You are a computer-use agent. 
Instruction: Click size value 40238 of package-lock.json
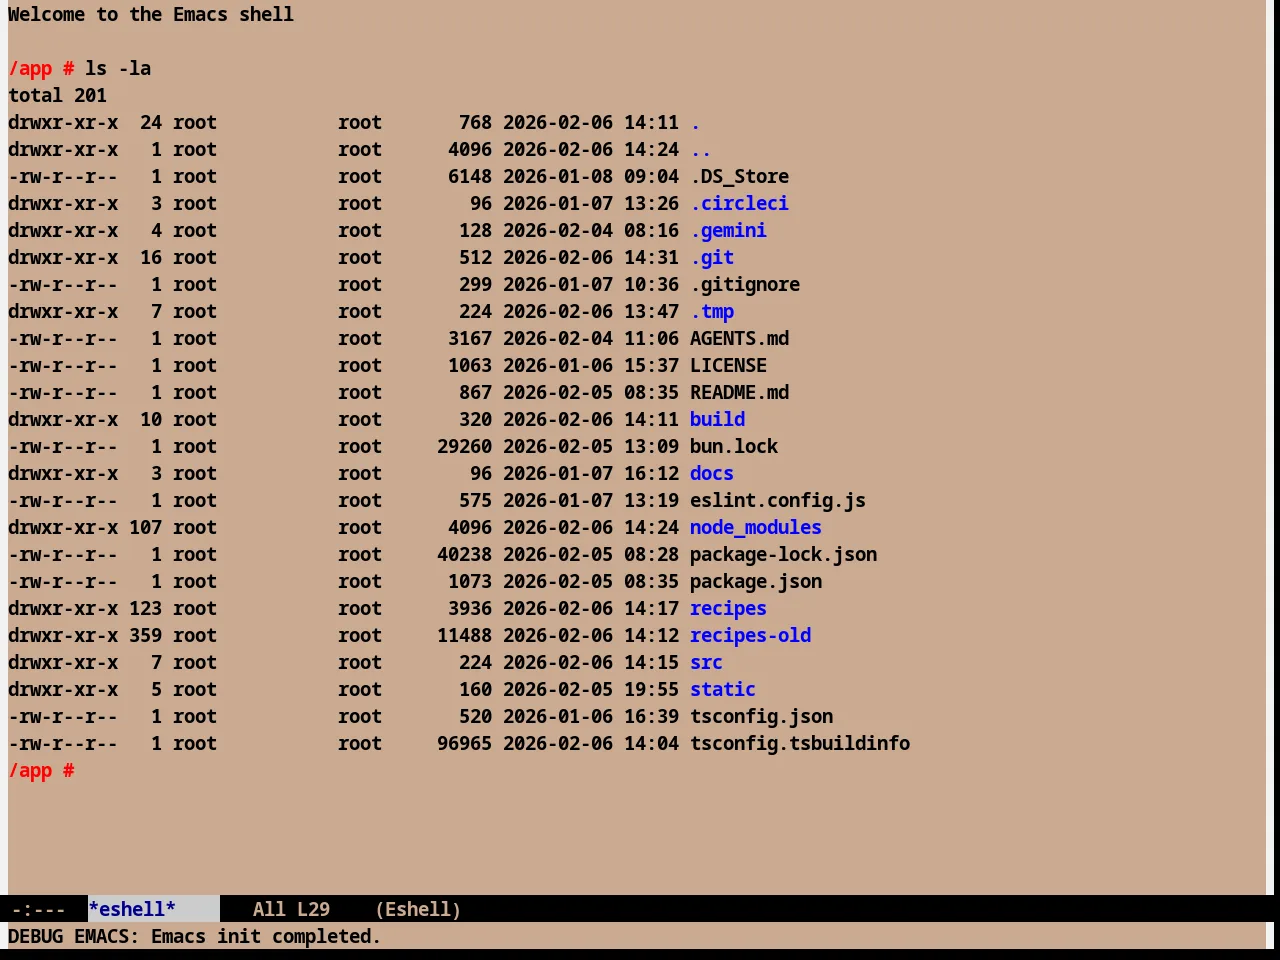coord(464,555)
